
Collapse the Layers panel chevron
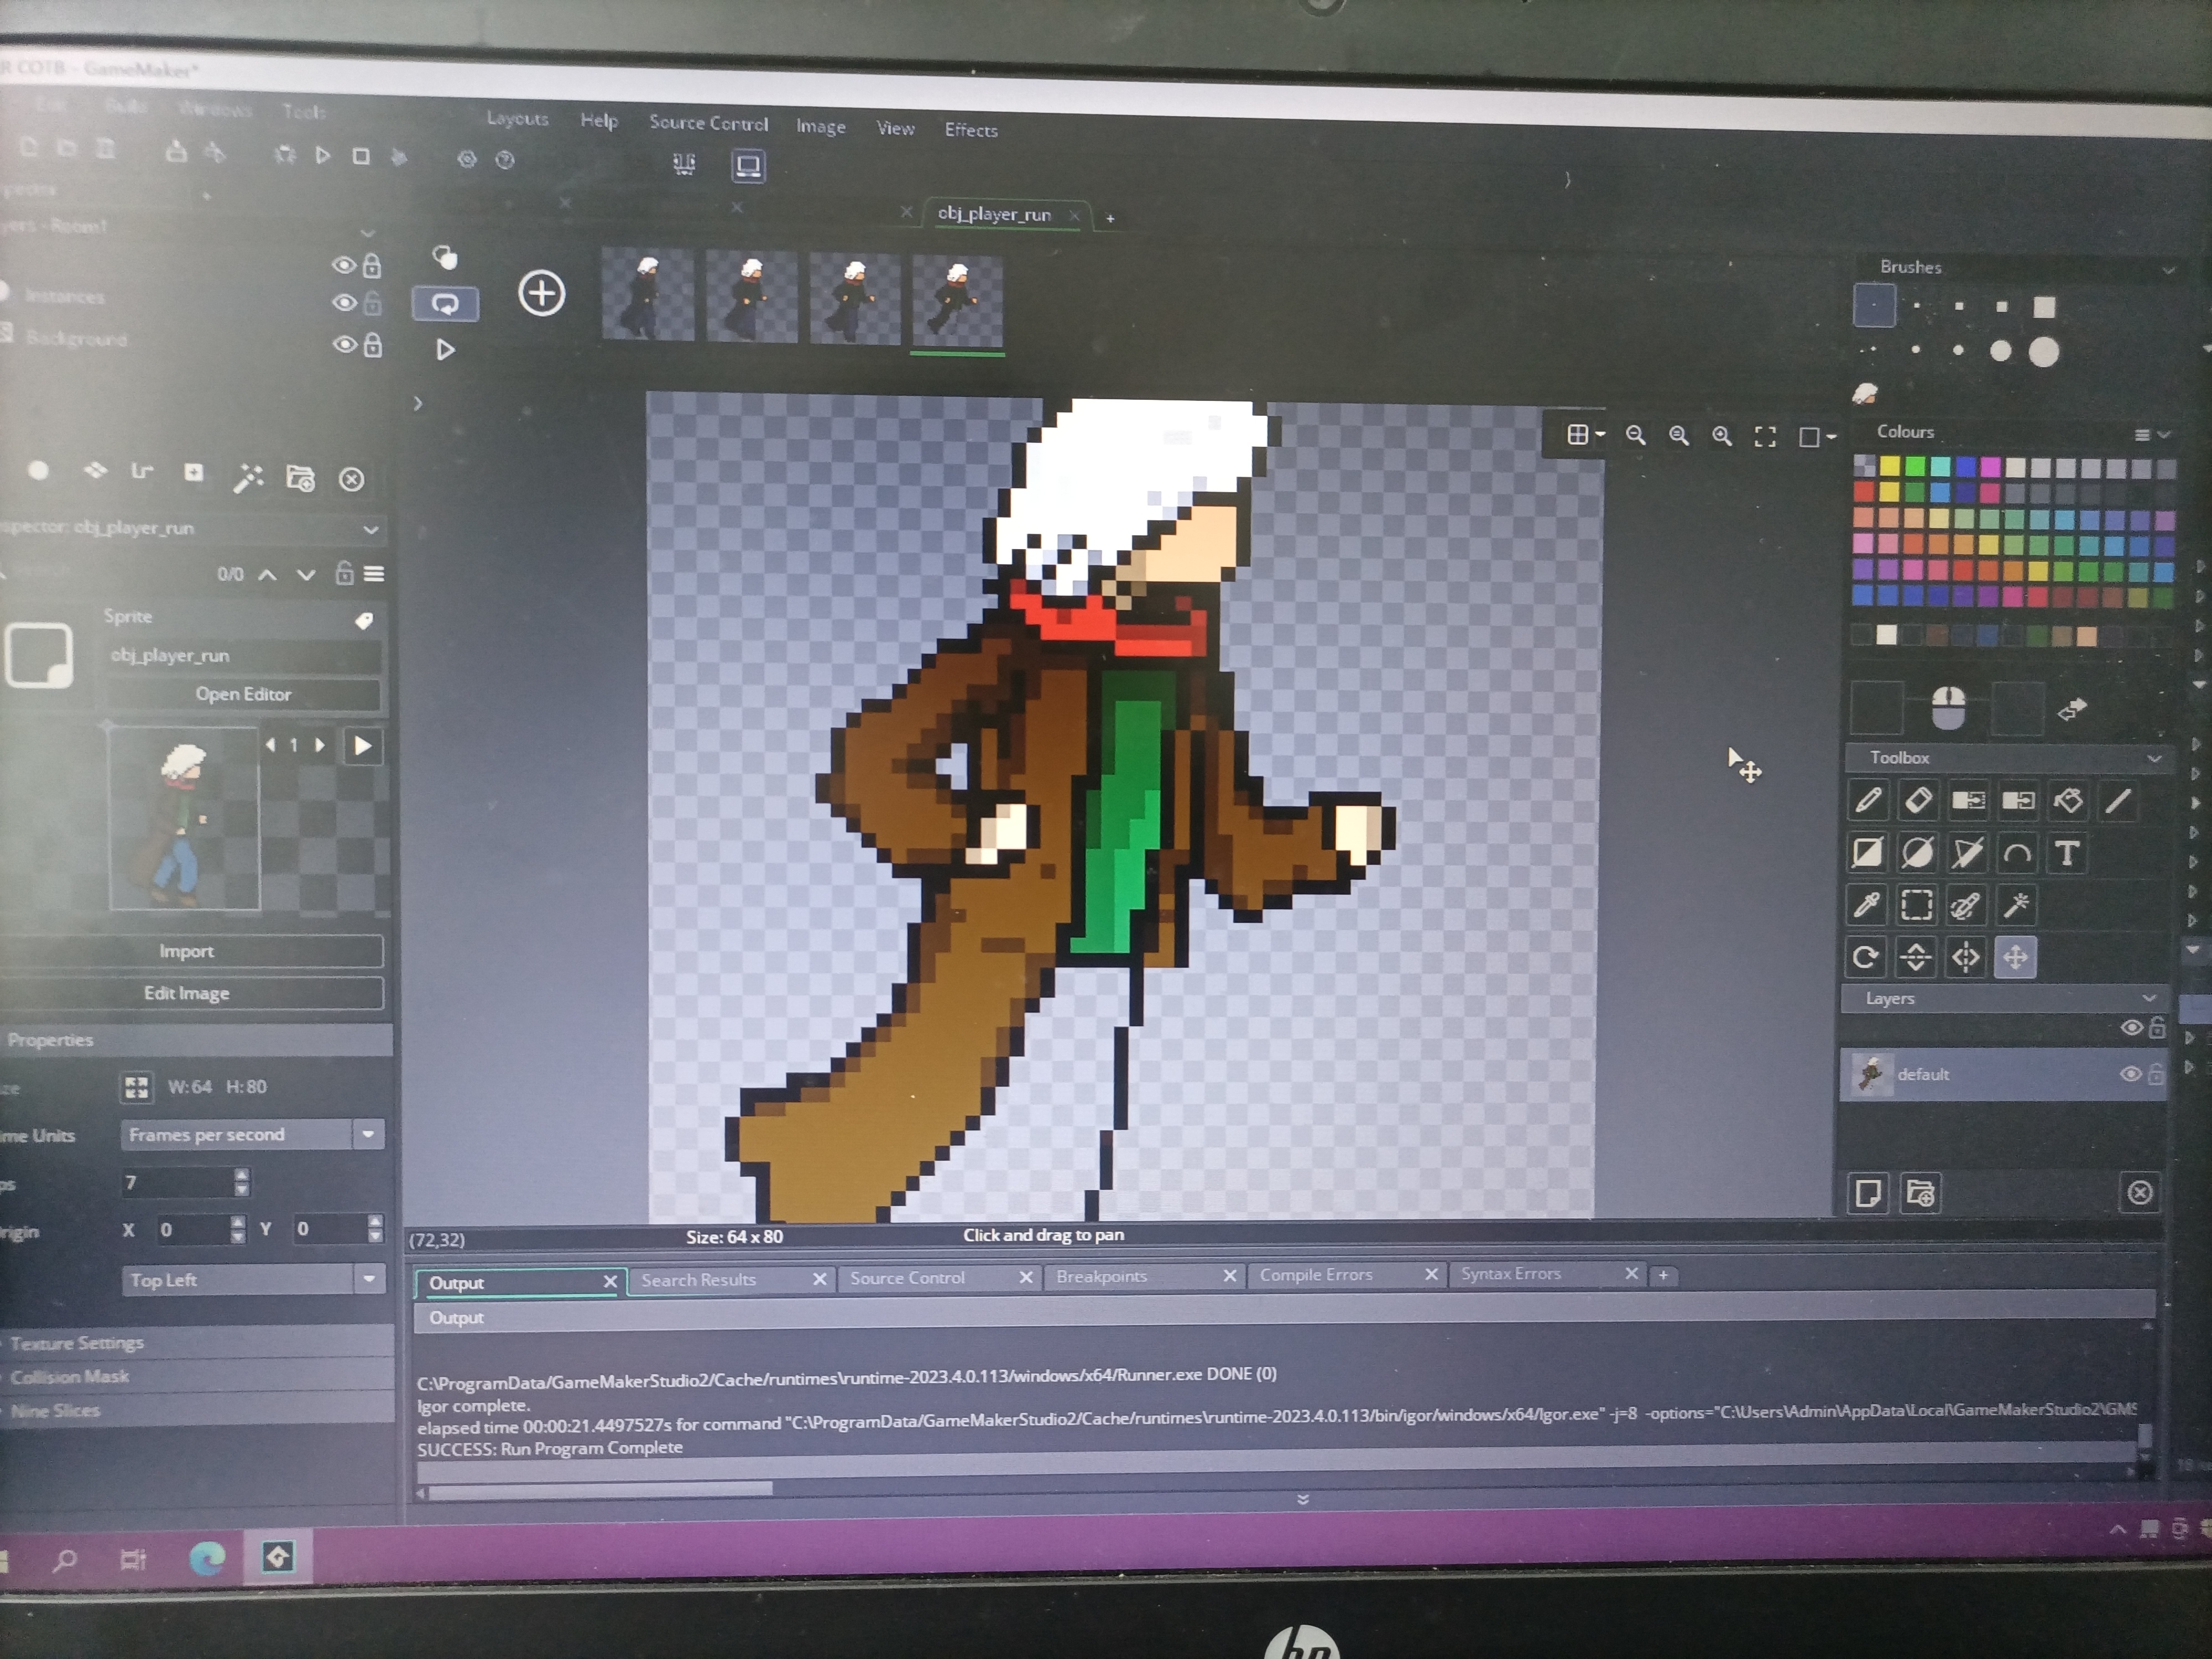point(2148,998)
